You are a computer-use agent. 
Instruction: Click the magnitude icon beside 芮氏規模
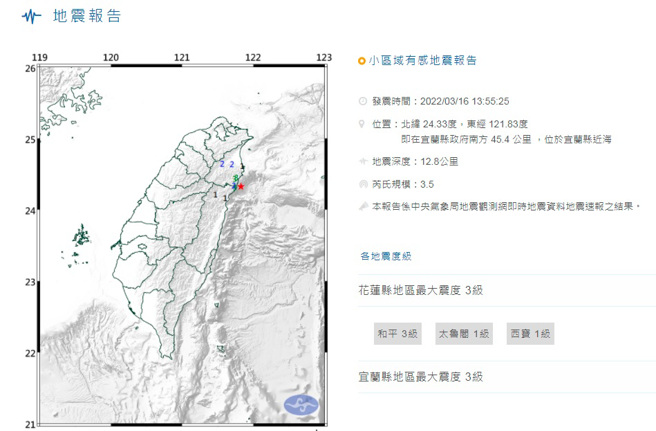[363, 184]
